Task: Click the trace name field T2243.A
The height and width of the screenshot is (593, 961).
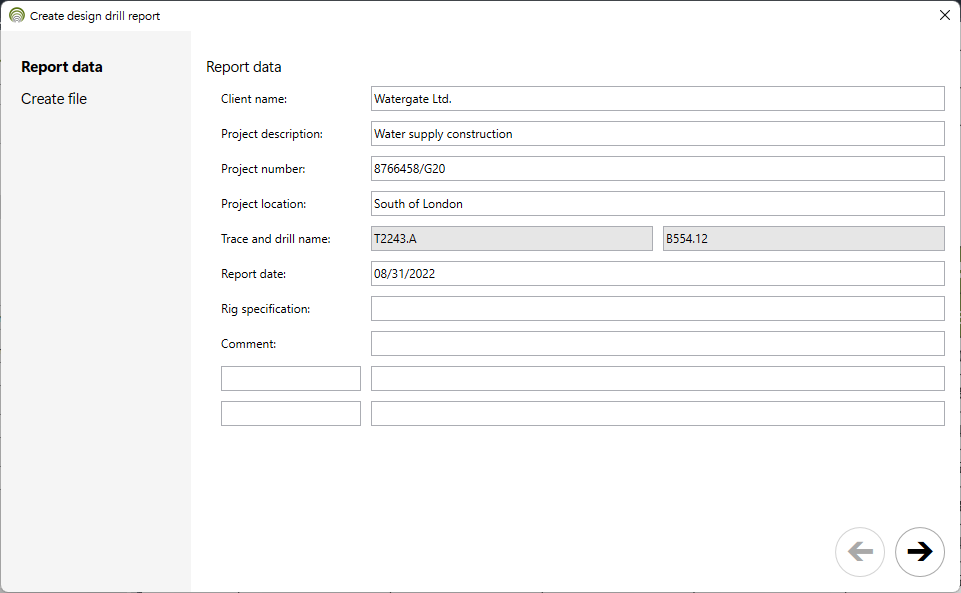Action: click(512, 238)
